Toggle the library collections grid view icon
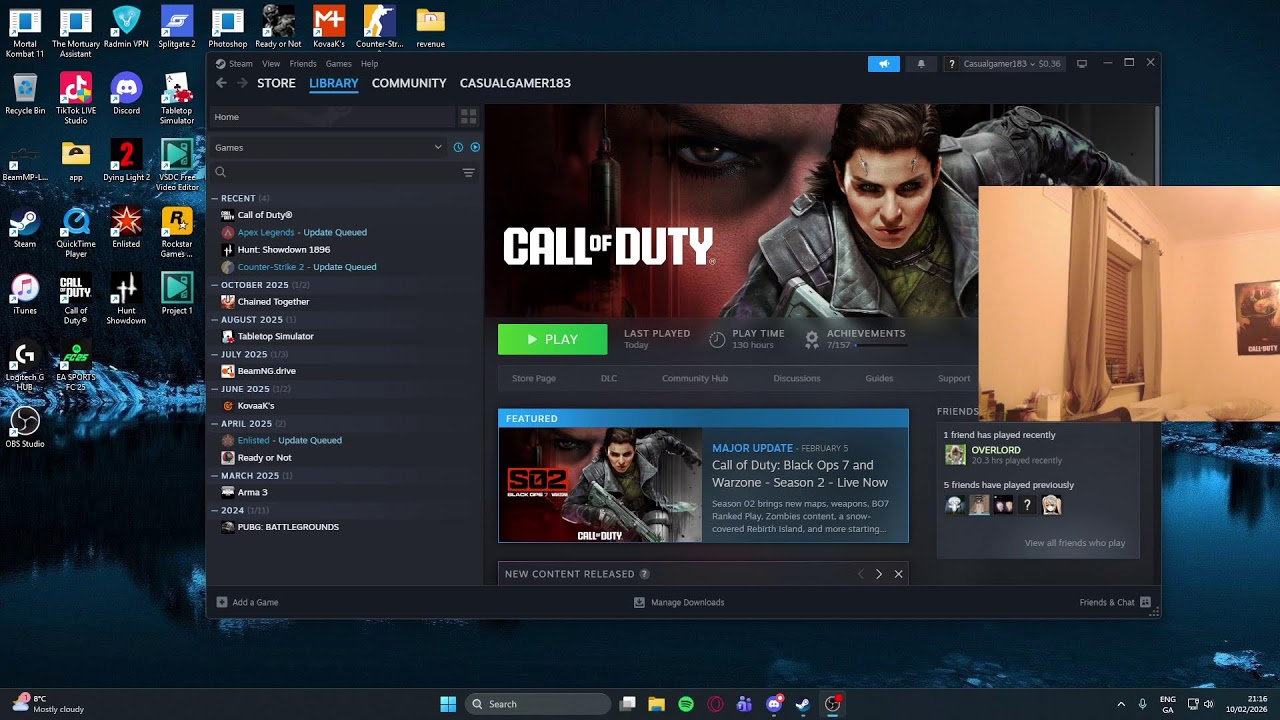Viewport: 1280px width, 720px height. point(468,117)
